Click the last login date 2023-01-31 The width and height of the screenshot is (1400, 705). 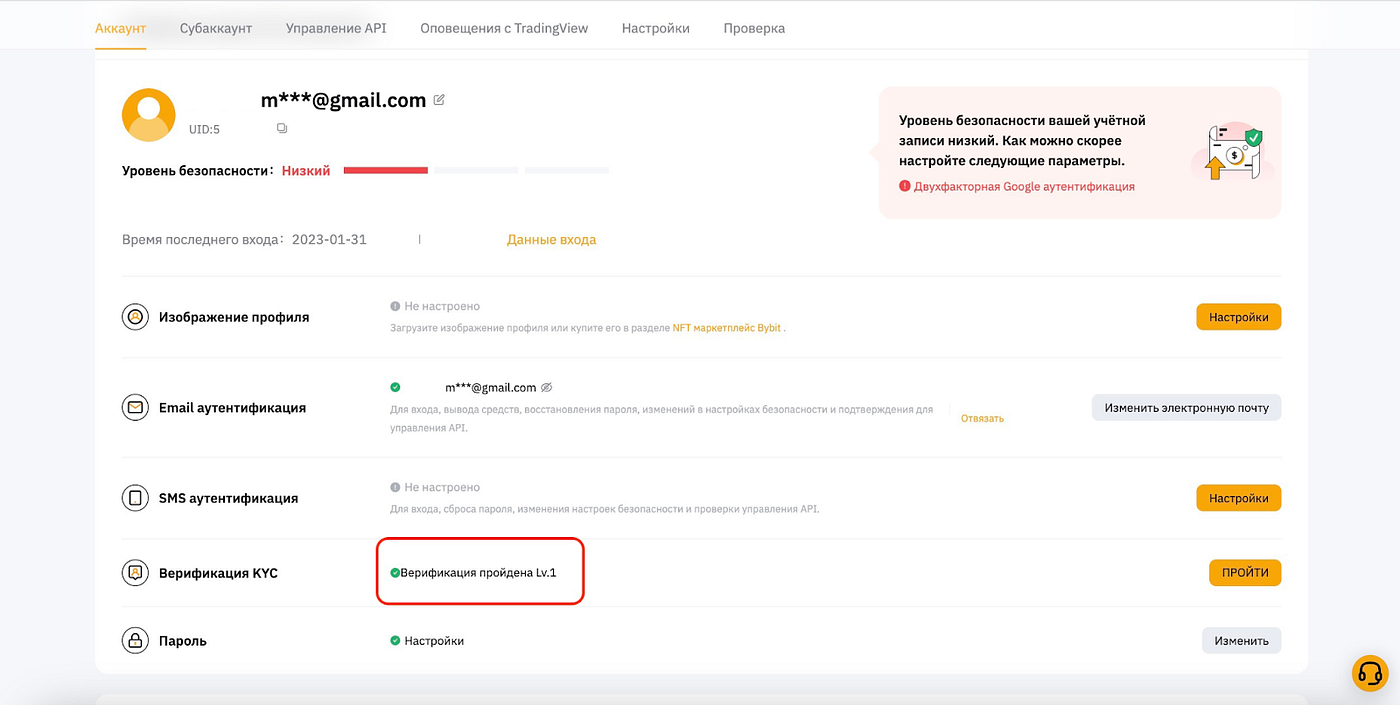tap(329, 240)
